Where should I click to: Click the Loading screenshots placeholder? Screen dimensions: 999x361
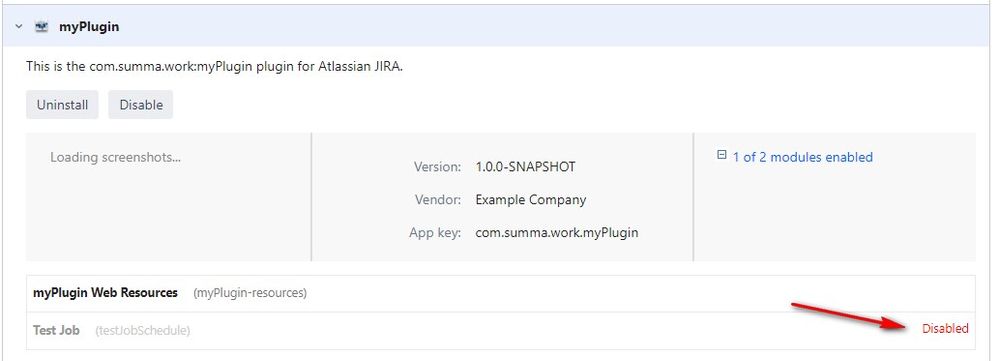[x=115, y=157]
